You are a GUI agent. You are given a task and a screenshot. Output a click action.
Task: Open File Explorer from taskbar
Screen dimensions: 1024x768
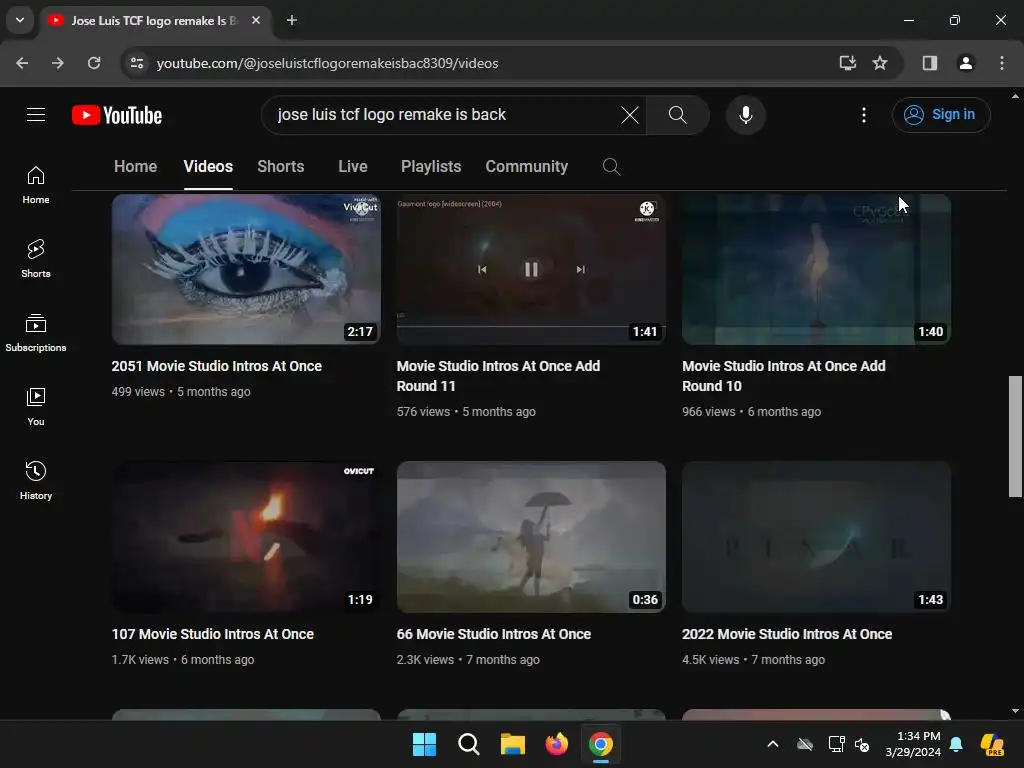pos(513,744)
